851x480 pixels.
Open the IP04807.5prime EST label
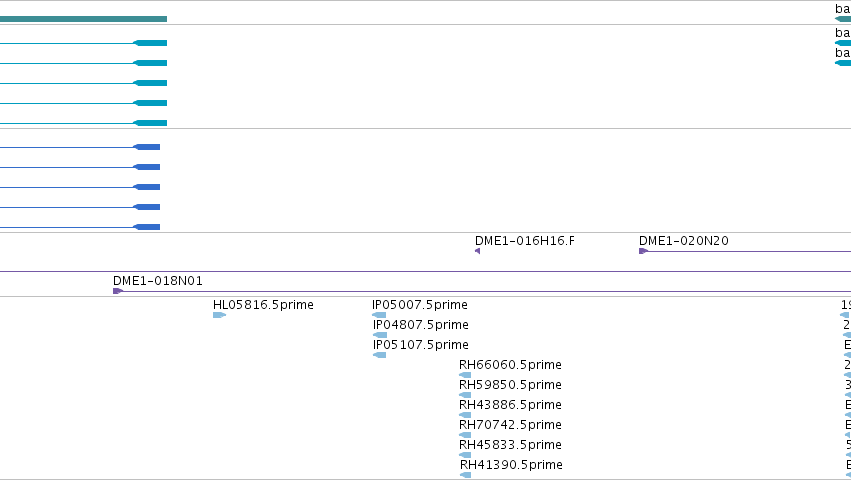[421, 325]
